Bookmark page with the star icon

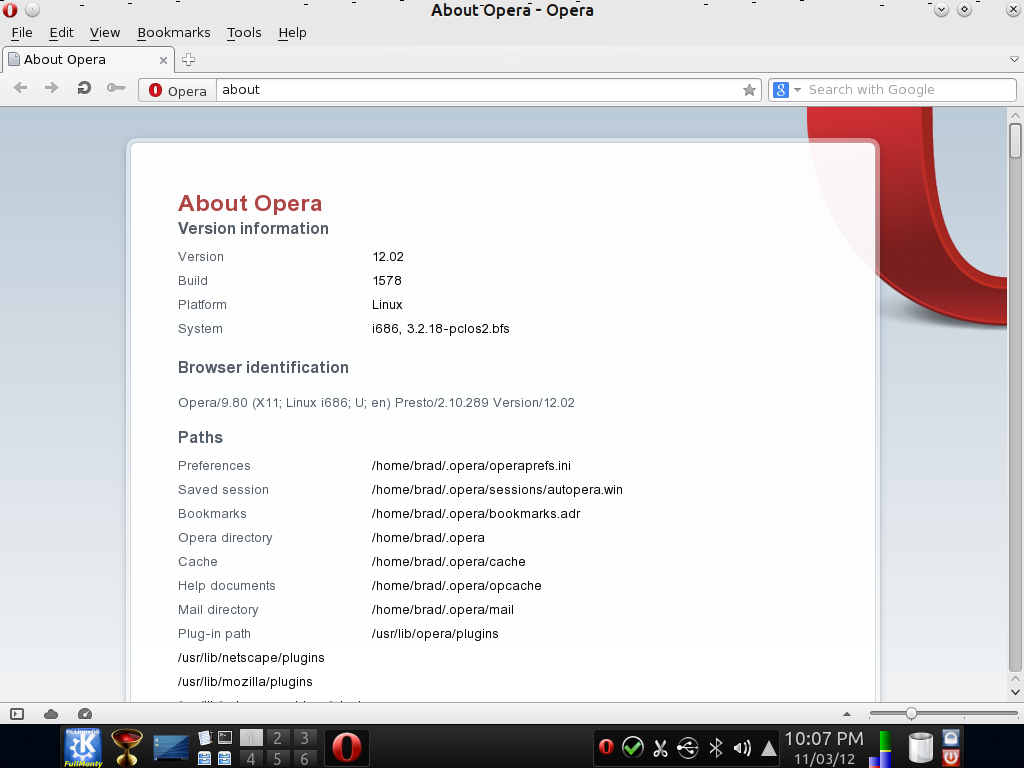tap(749, 90)
